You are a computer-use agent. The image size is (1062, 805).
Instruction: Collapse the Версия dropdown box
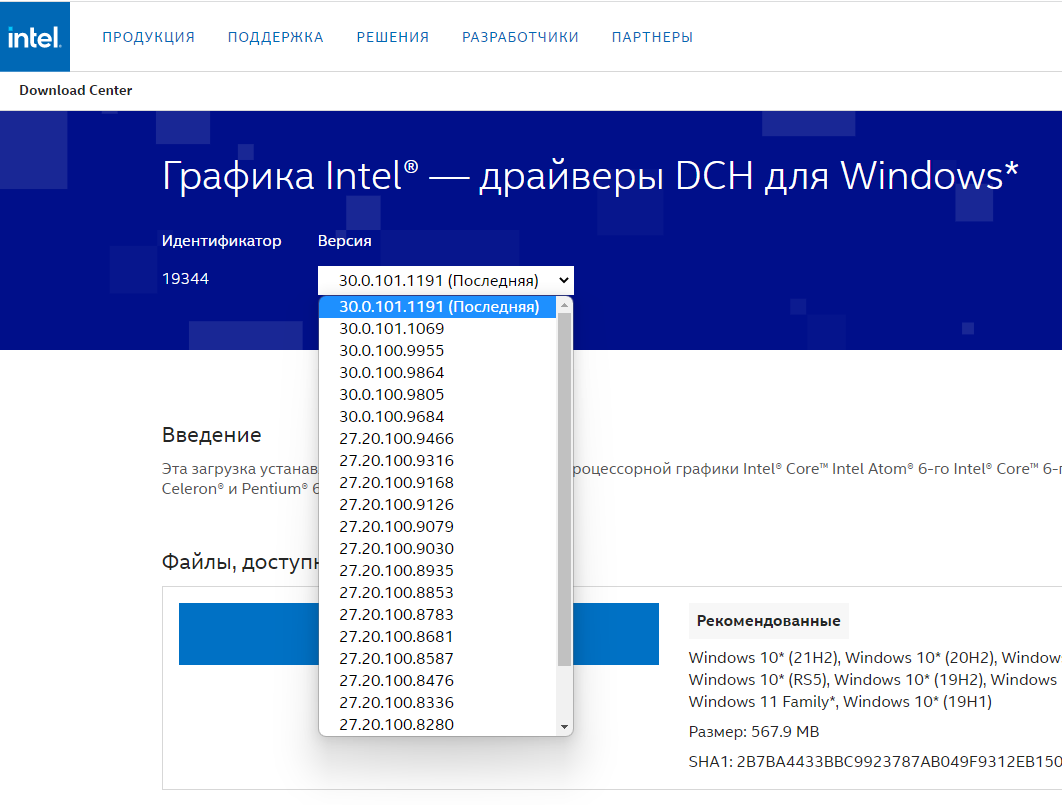[445, 280]
